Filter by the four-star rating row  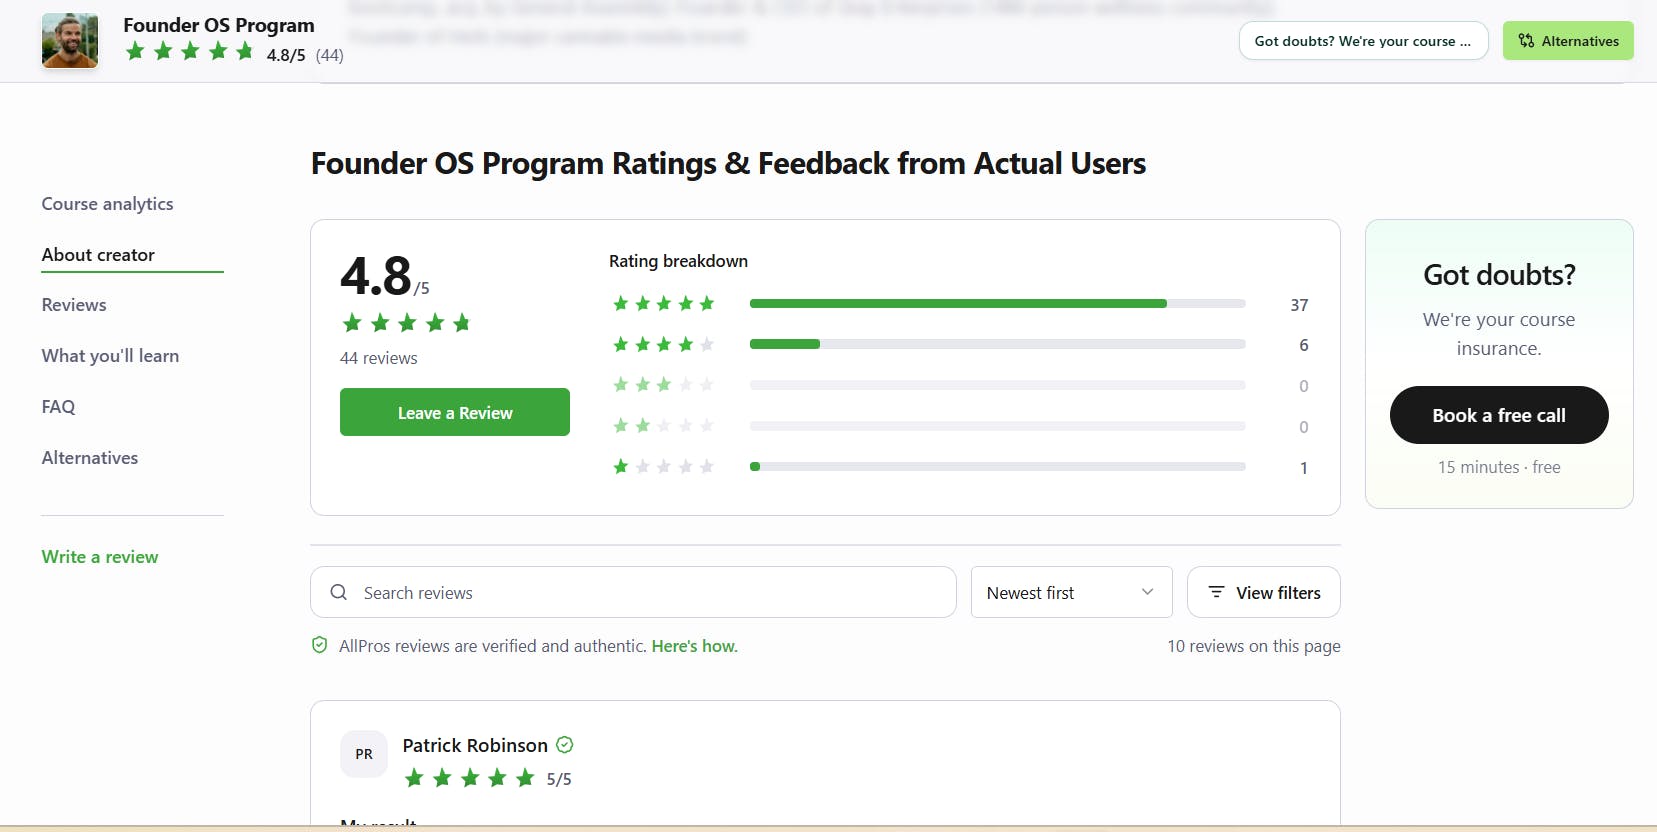click(x=960, y=345)
